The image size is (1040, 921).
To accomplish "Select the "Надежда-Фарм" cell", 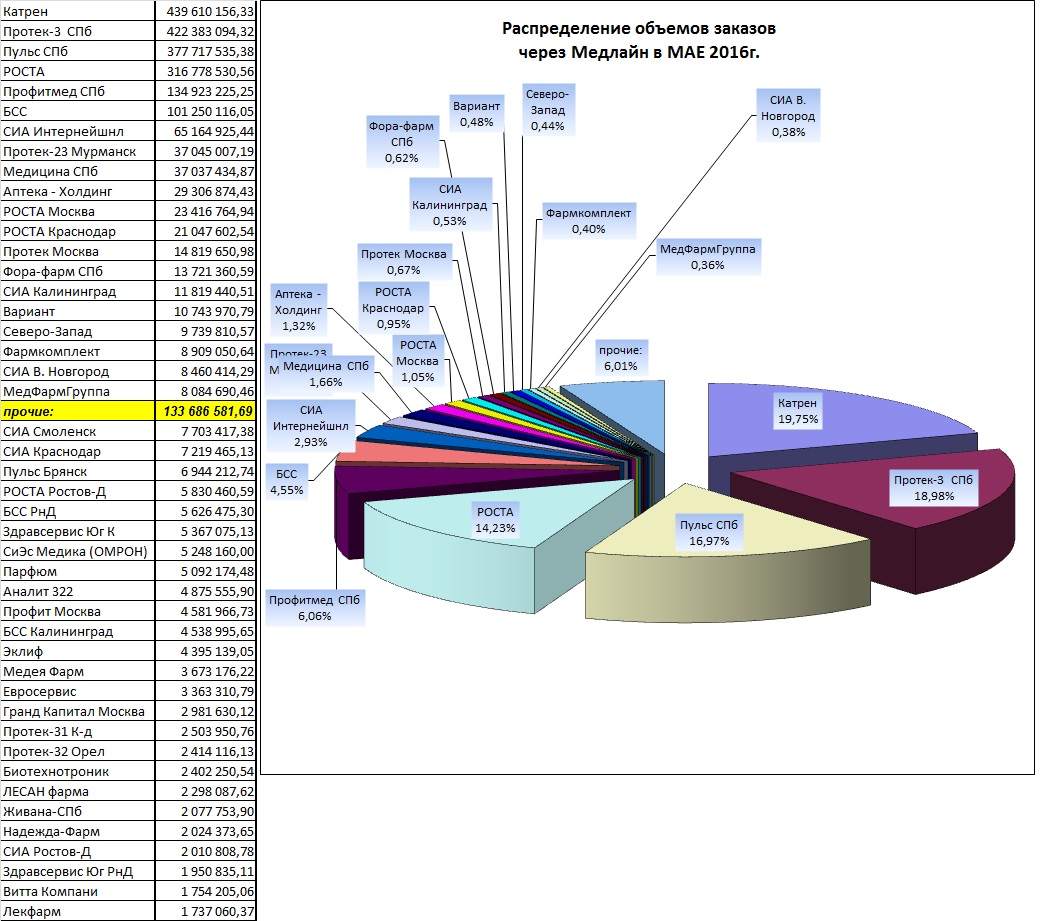I will [78, 831].
